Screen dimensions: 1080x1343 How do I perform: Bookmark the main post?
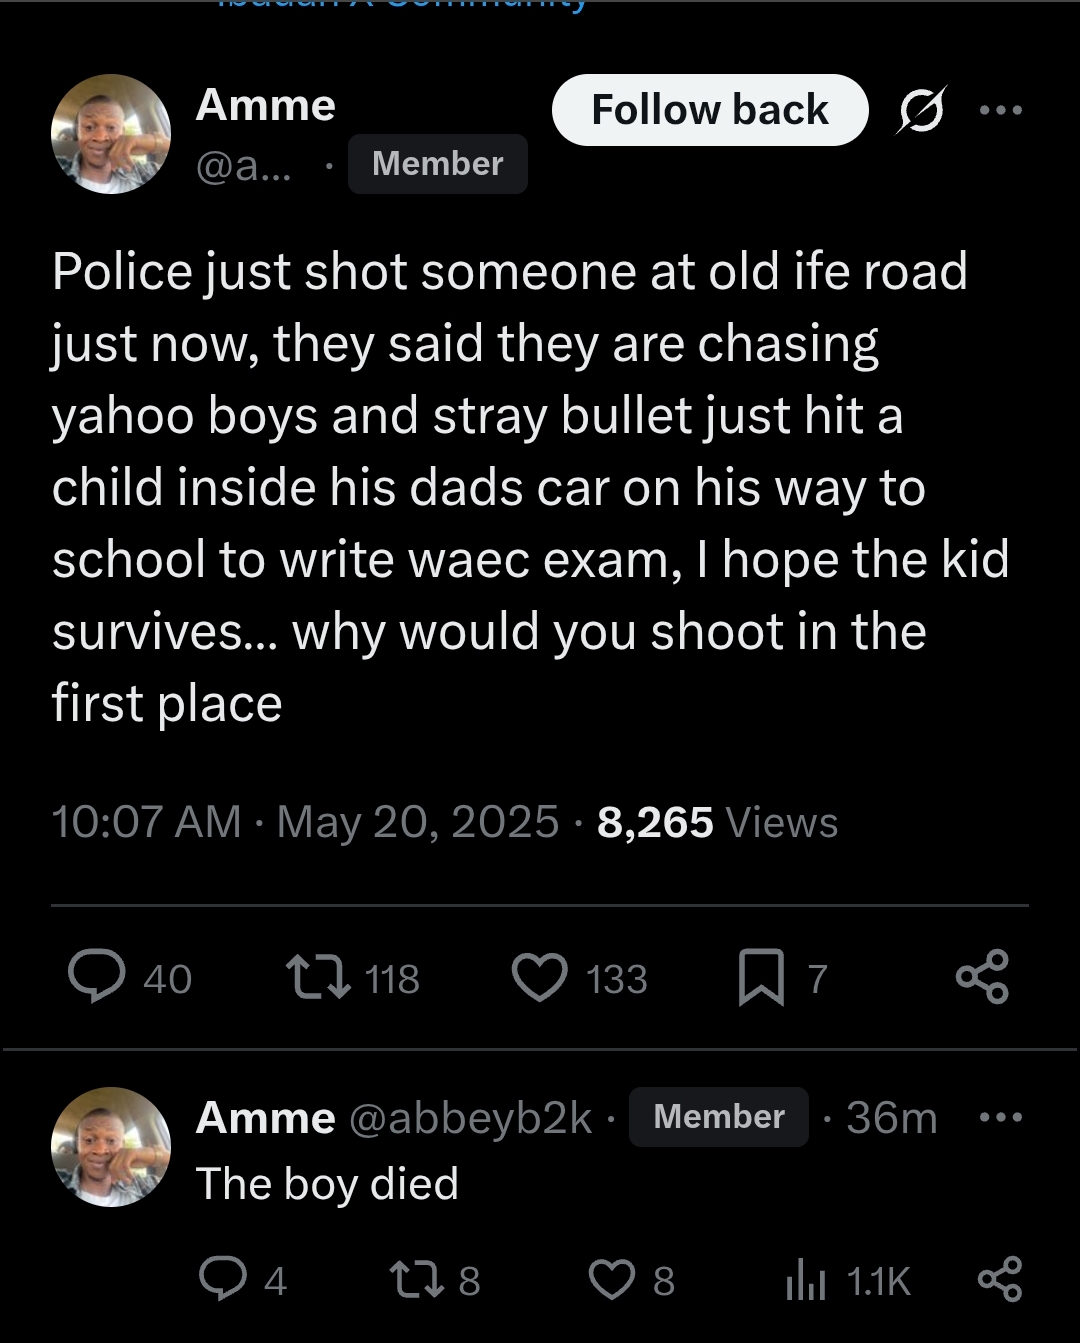click(761, 977)
